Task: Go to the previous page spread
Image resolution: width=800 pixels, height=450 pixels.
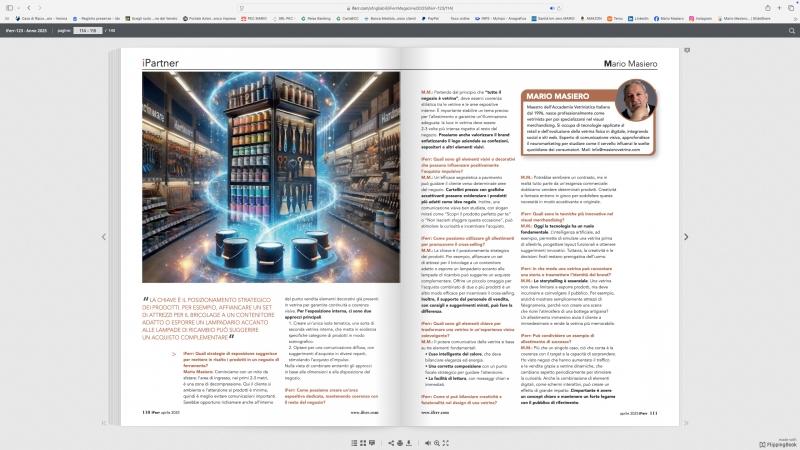Action: (104, 237)
